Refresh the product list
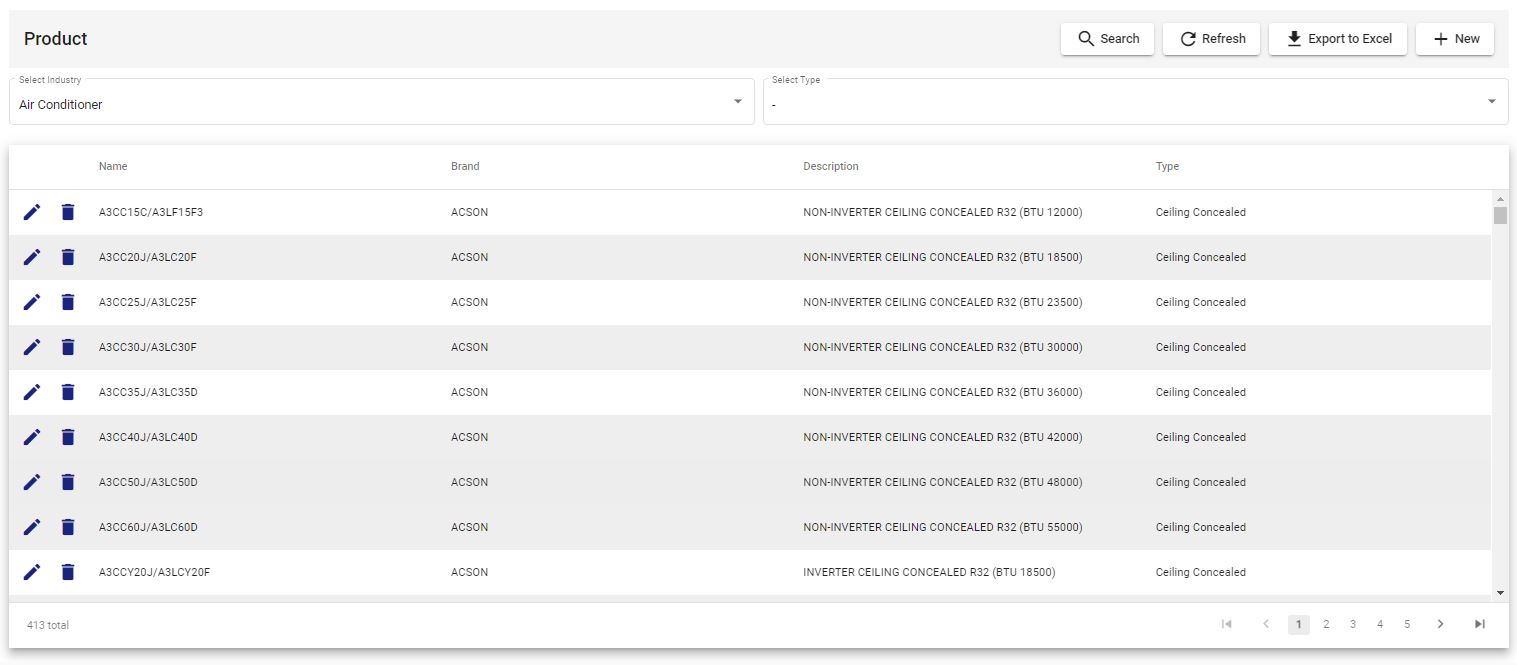The width and height of the screenshot is (1517, 665). coord(1211,39)
